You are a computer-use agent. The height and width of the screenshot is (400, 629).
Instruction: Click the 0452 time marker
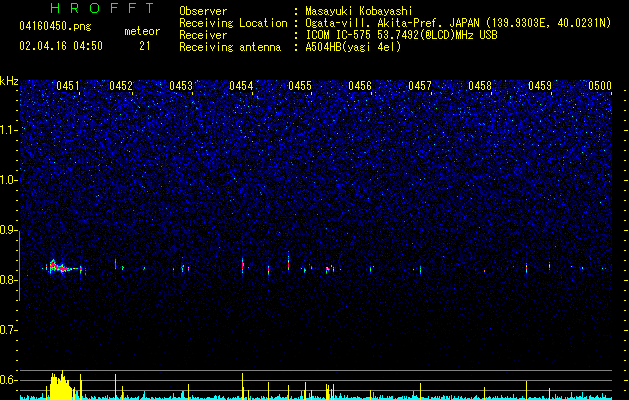click(x=121, y=86)
